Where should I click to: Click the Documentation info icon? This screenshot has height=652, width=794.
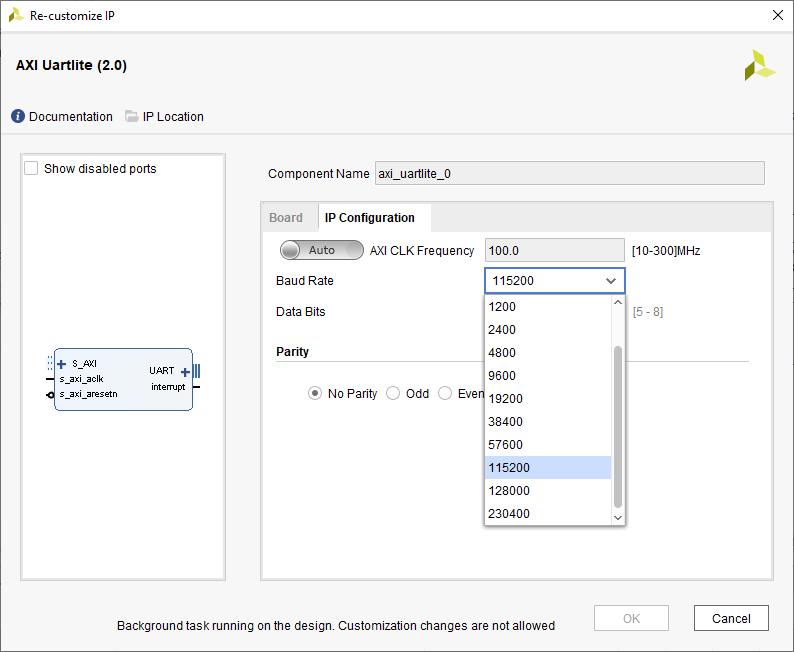click(18, 117)
